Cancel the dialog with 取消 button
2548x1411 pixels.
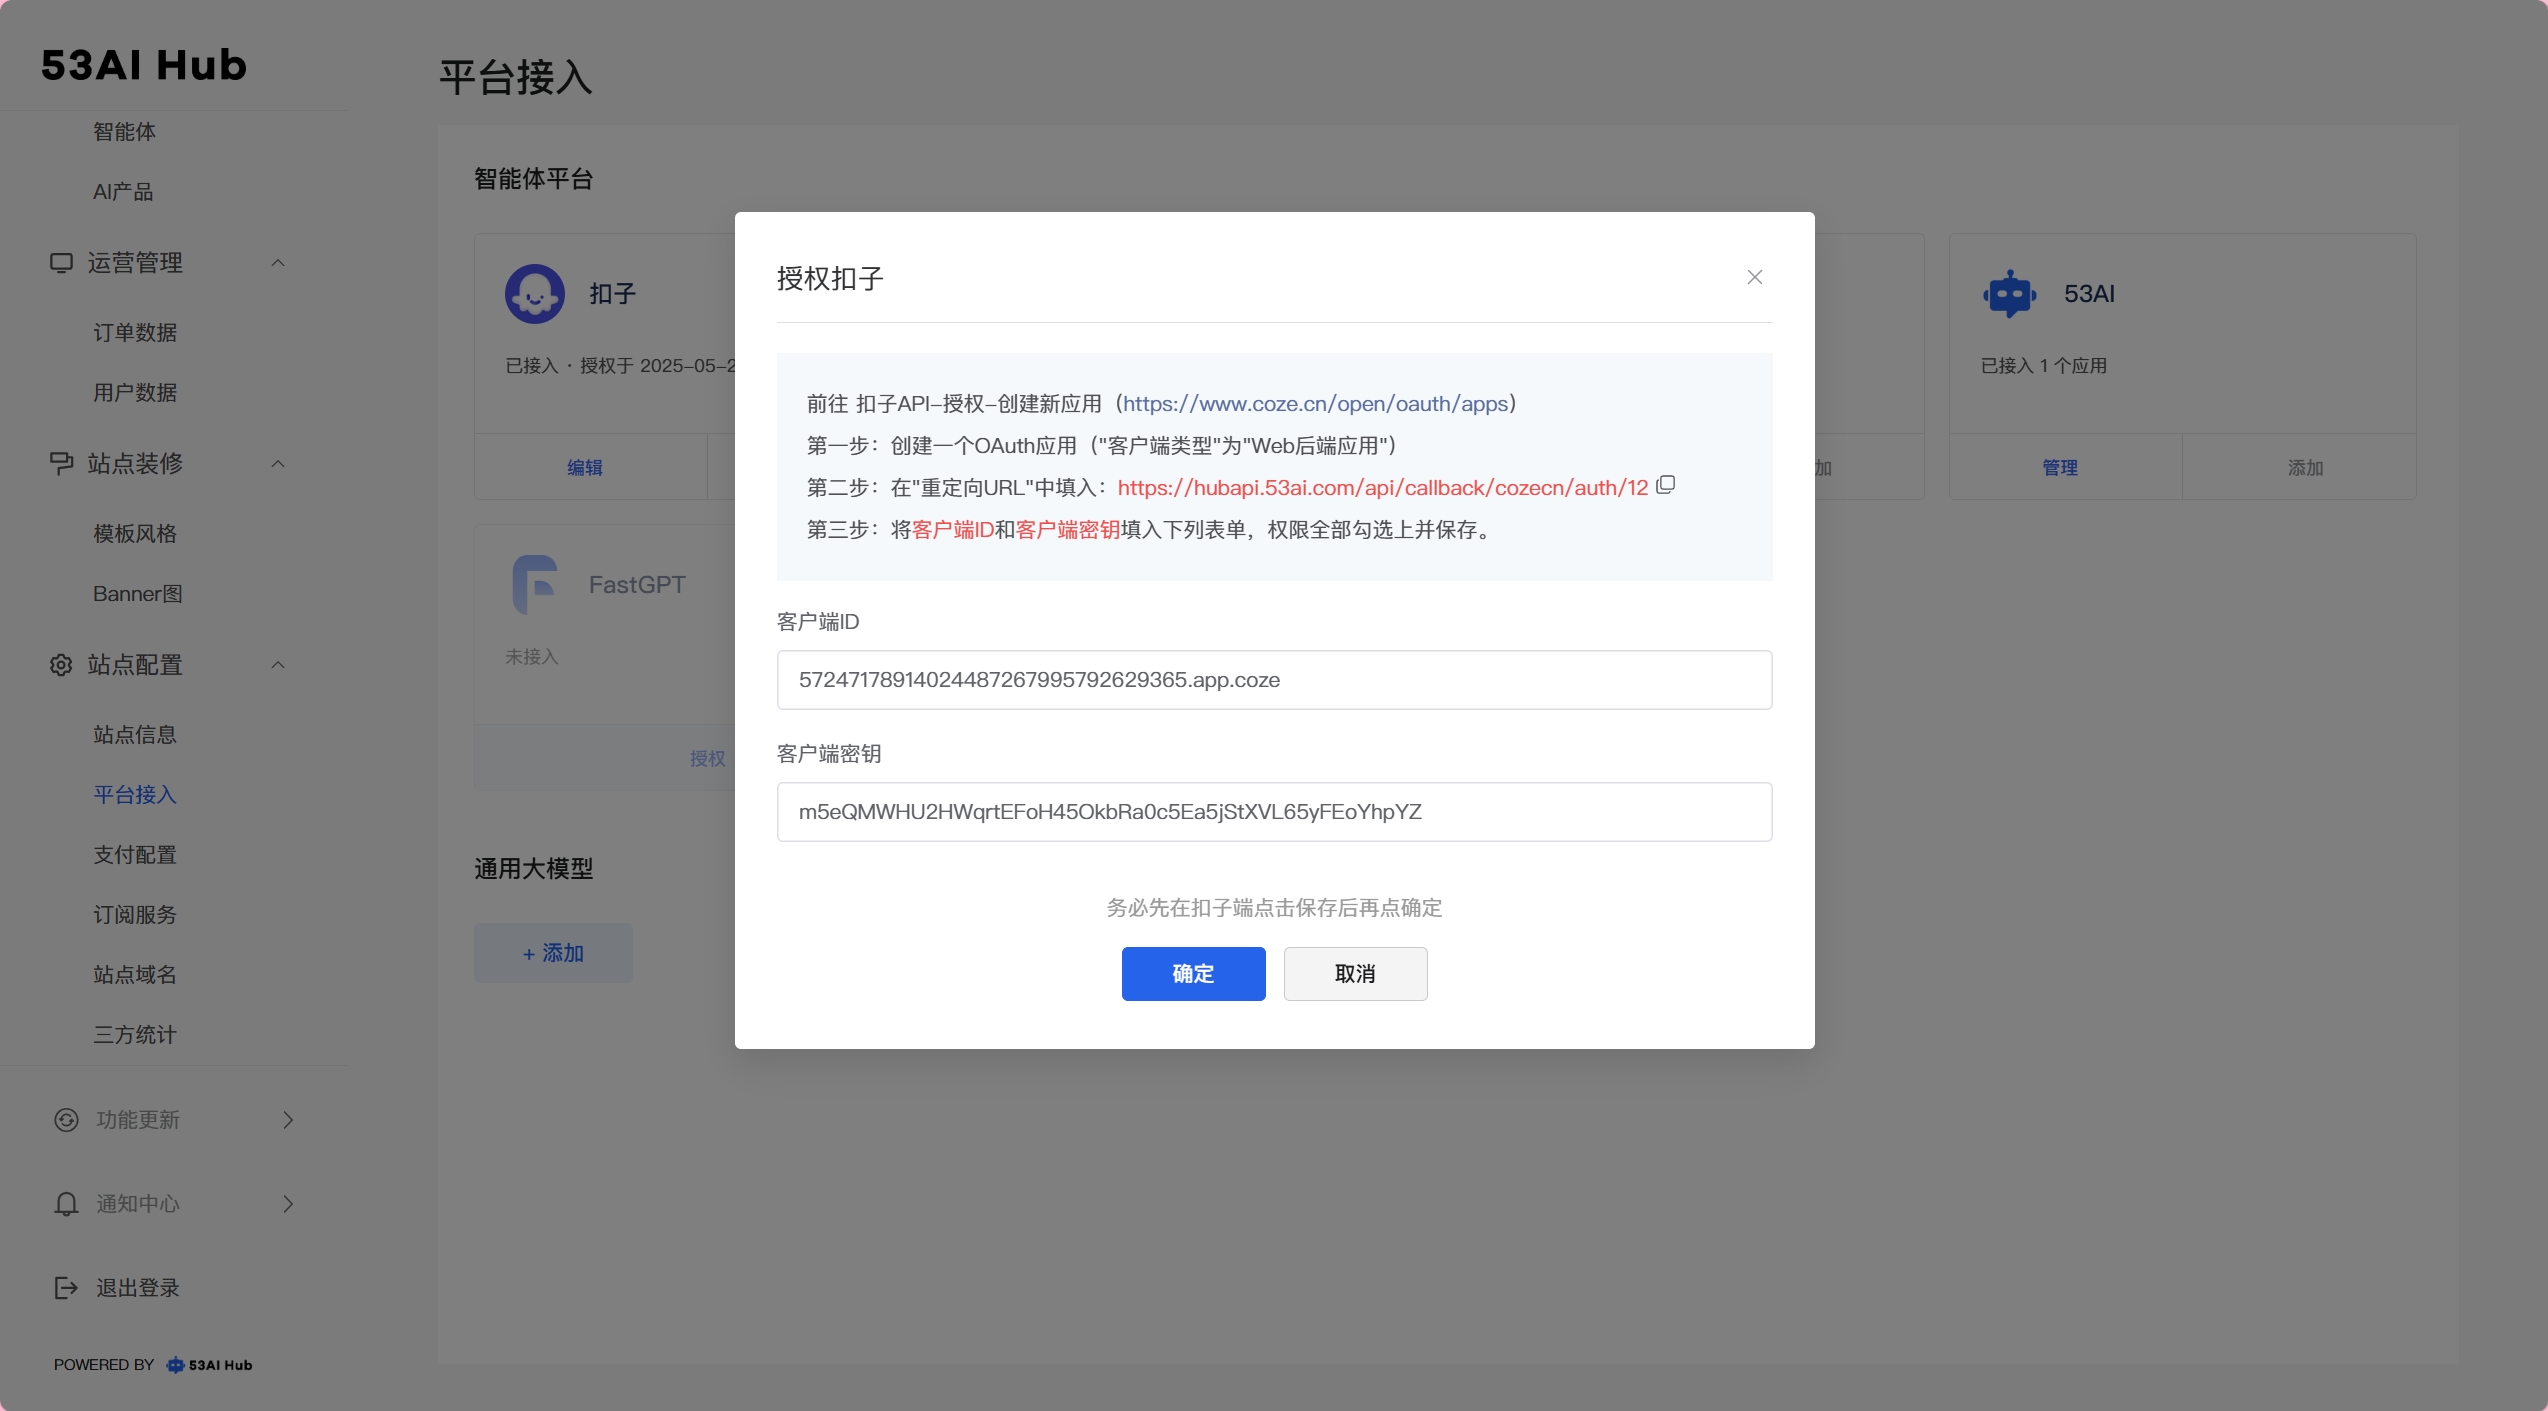click(1355, 973)
